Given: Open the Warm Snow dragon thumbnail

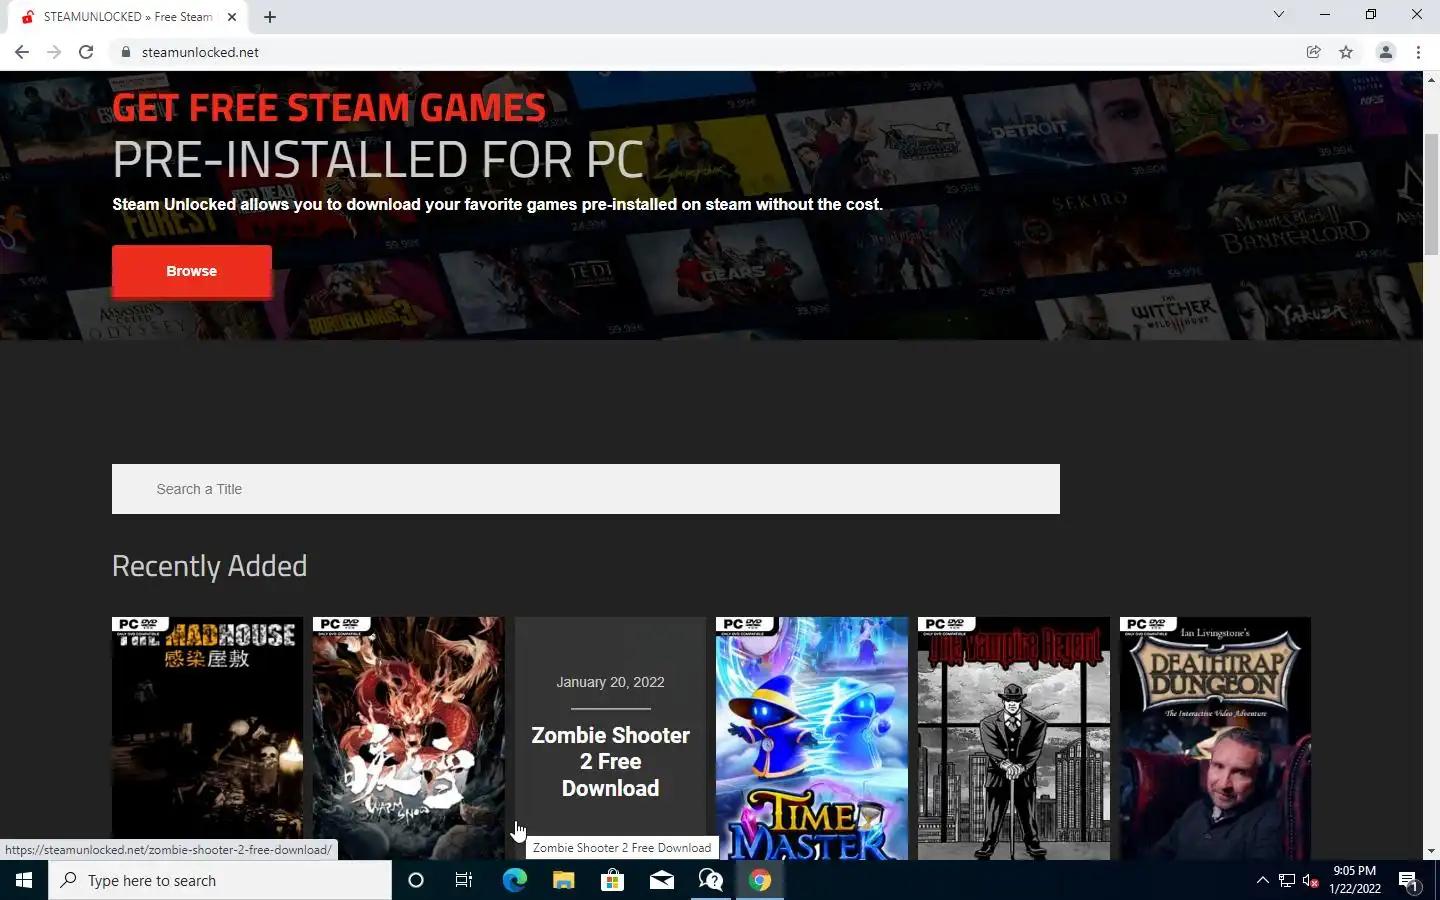Looking at the screenshot, I should 408,738.
